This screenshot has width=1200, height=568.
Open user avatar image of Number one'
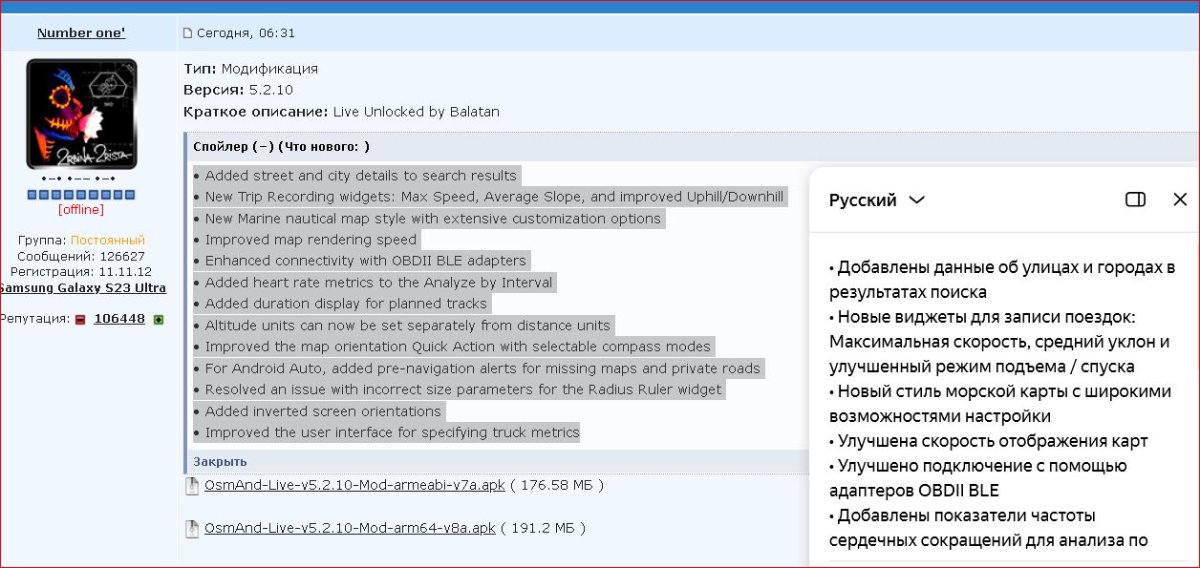click(x=82, y=113)
